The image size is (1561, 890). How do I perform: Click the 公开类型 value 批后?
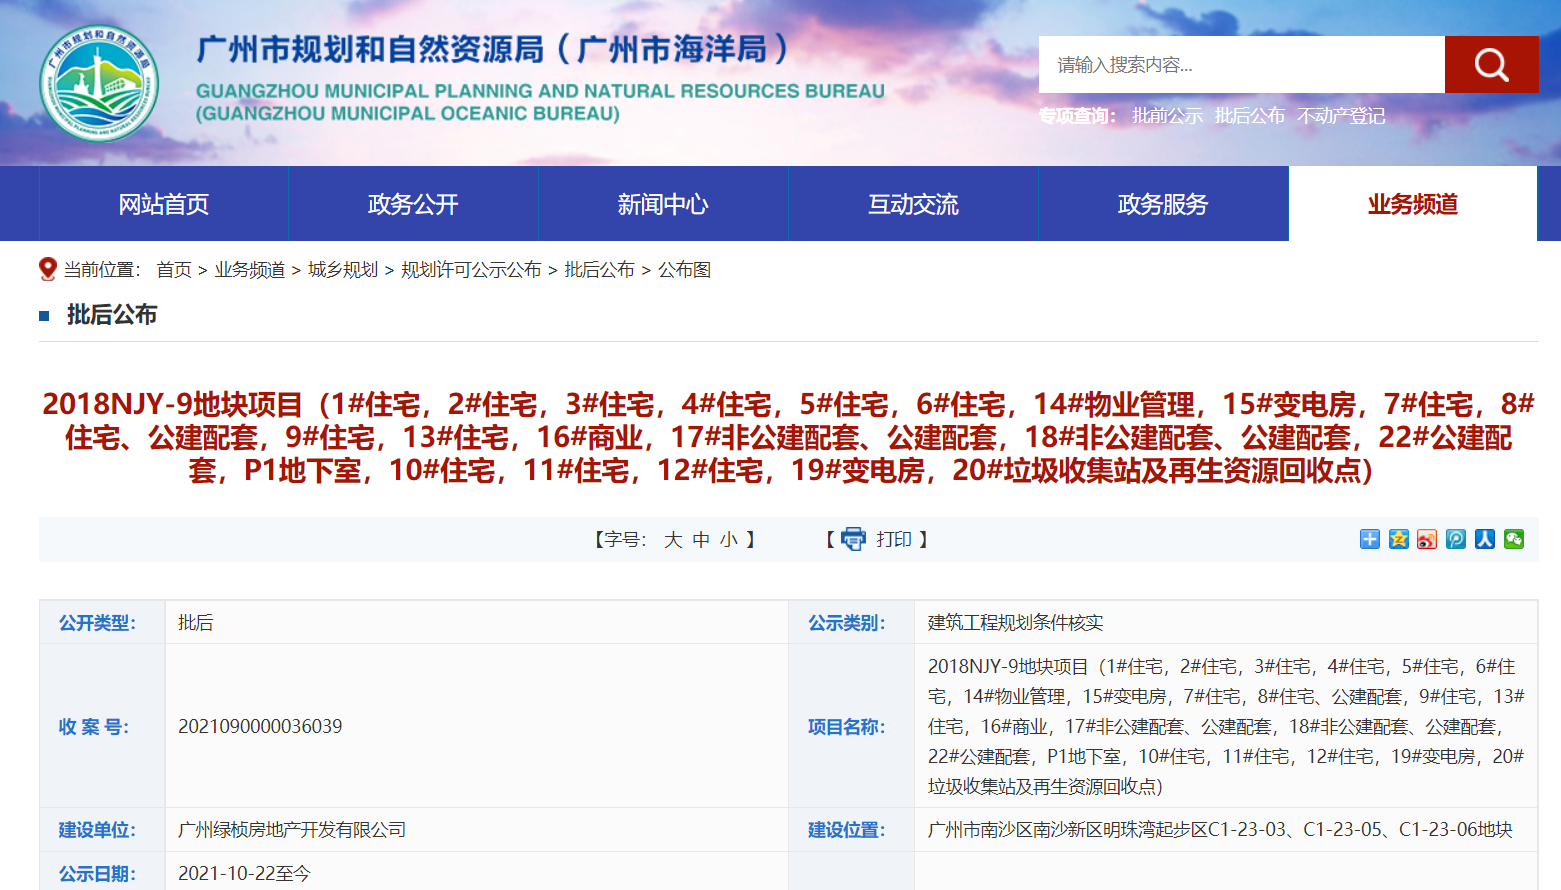195,623
